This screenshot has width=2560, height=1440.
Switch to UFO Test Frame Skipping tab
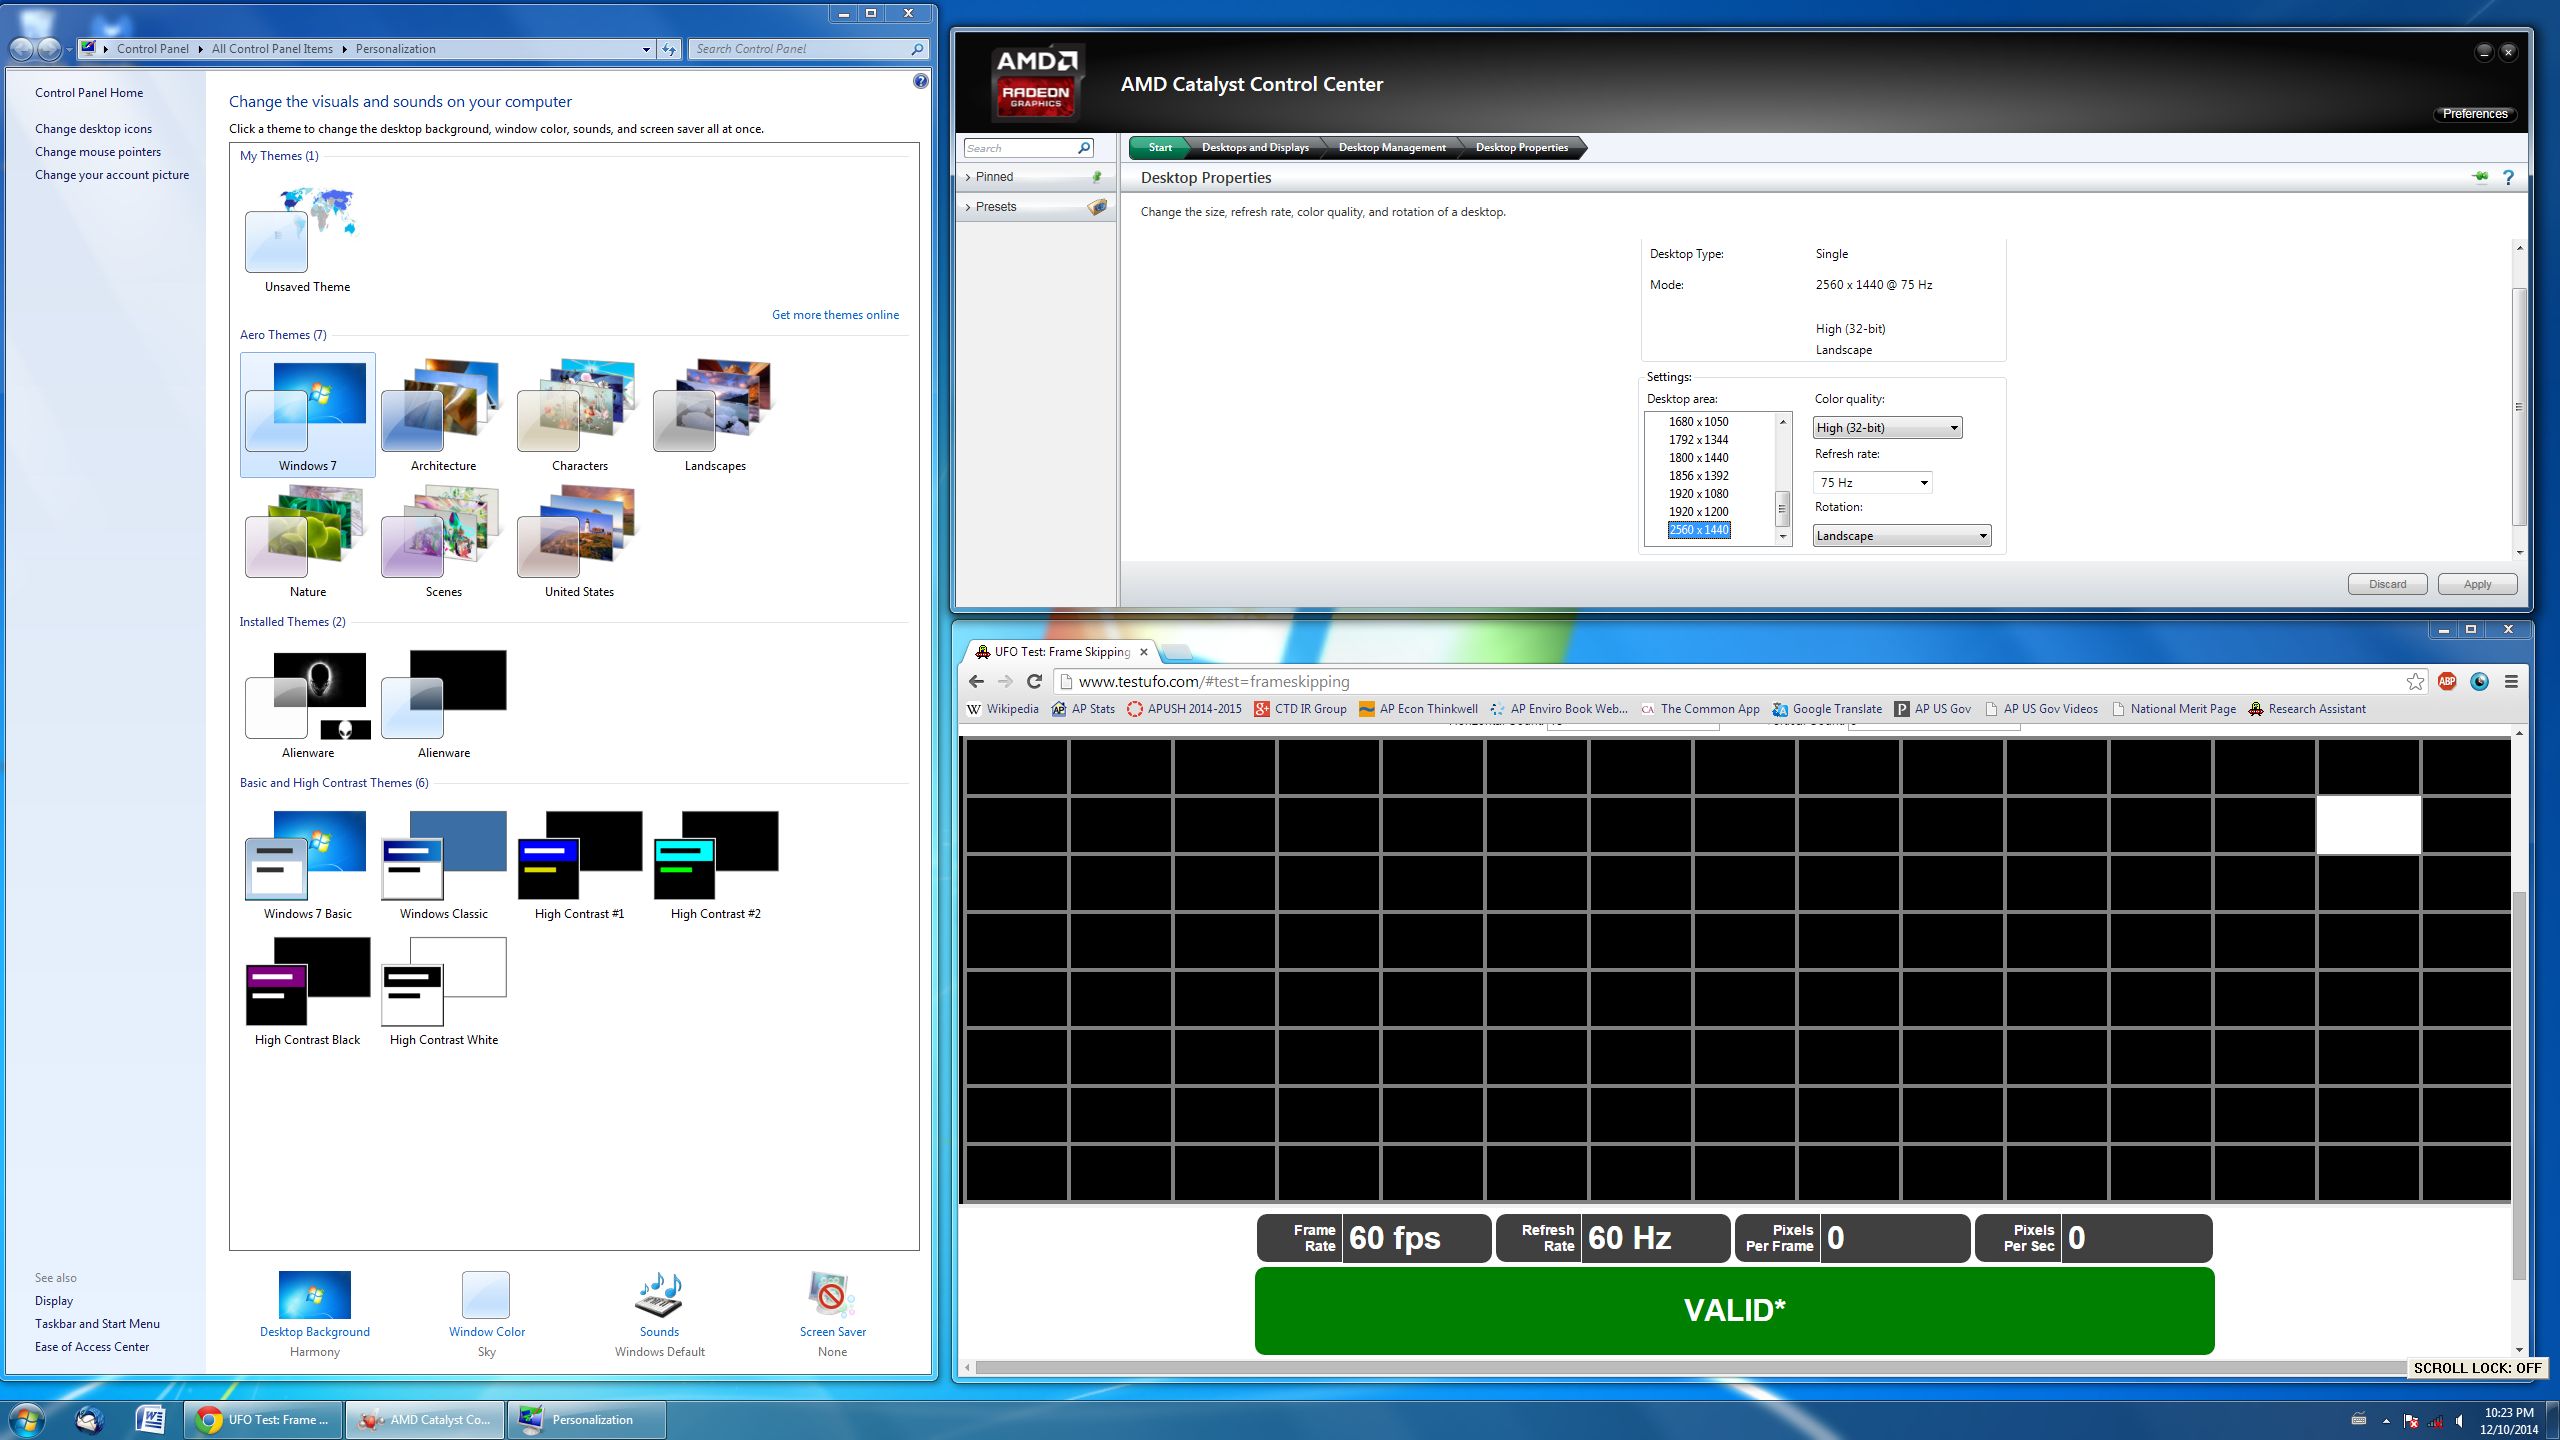point(1060,652)
